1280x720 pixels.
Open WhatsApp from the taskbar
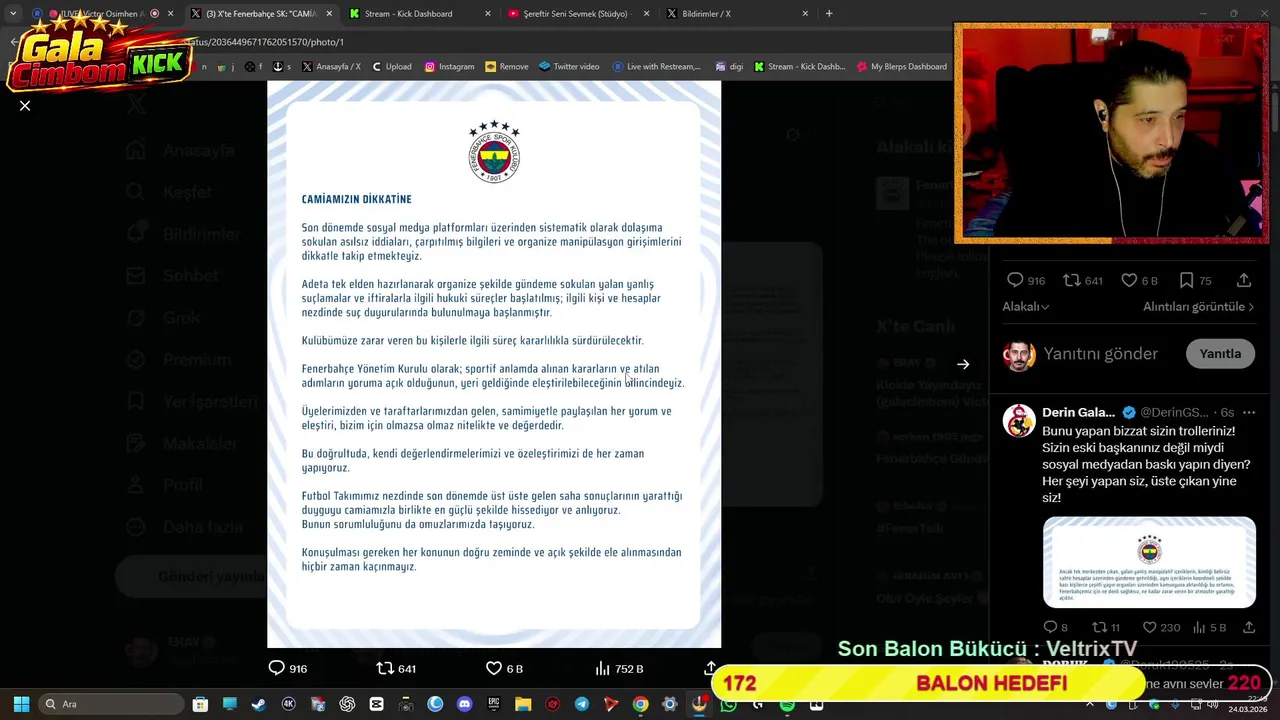coord(728,704)
